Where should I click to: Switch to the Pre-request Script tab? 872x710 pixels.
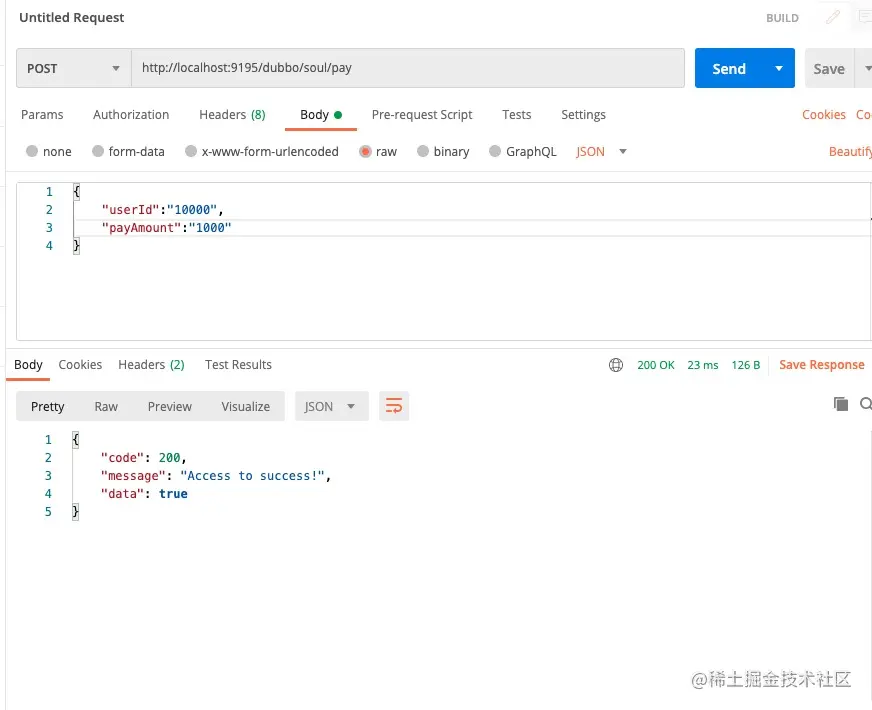point(422,115)
